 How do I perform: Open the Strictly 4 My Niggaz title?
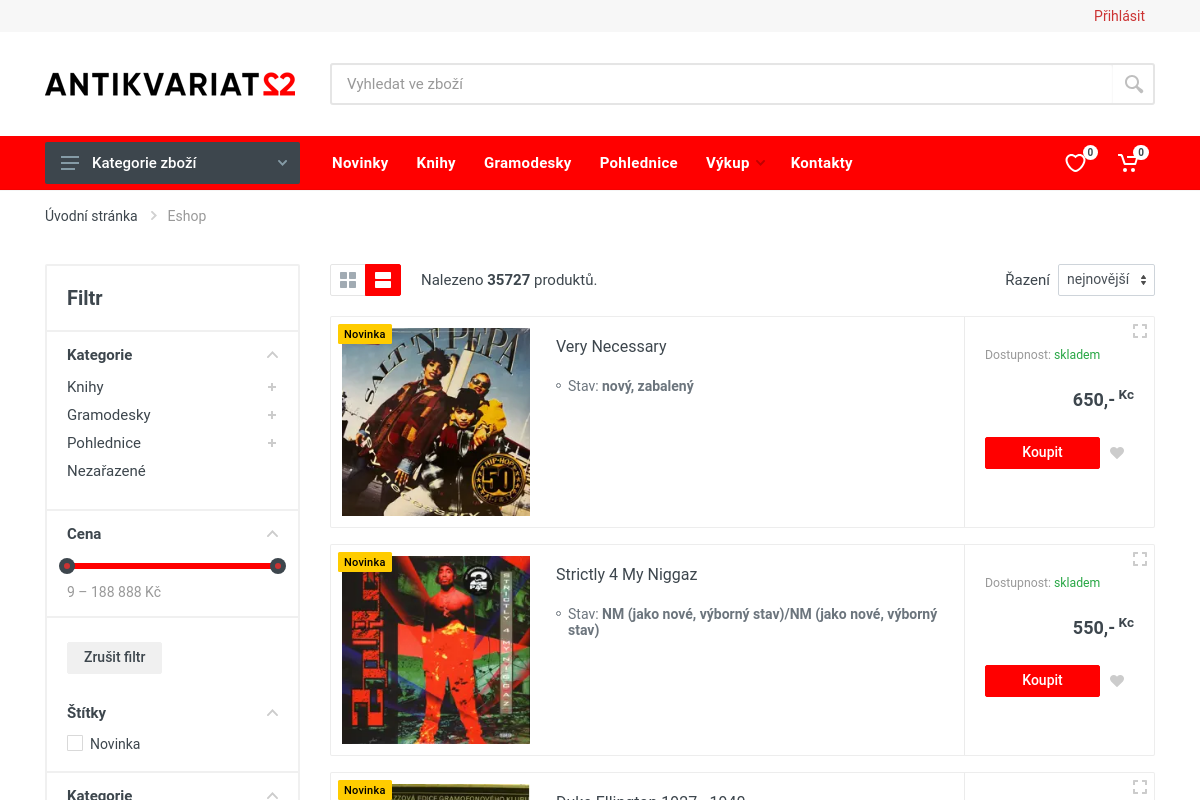click(627, 574)
